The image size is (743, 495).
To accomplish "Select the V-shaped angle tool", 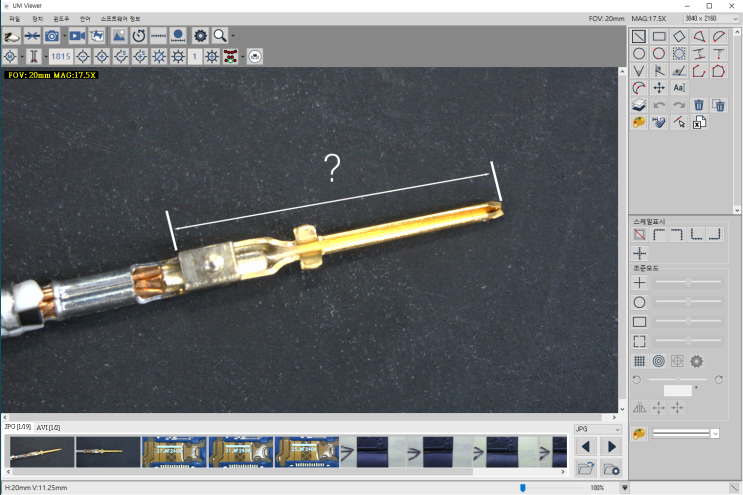I will point(639,71).
